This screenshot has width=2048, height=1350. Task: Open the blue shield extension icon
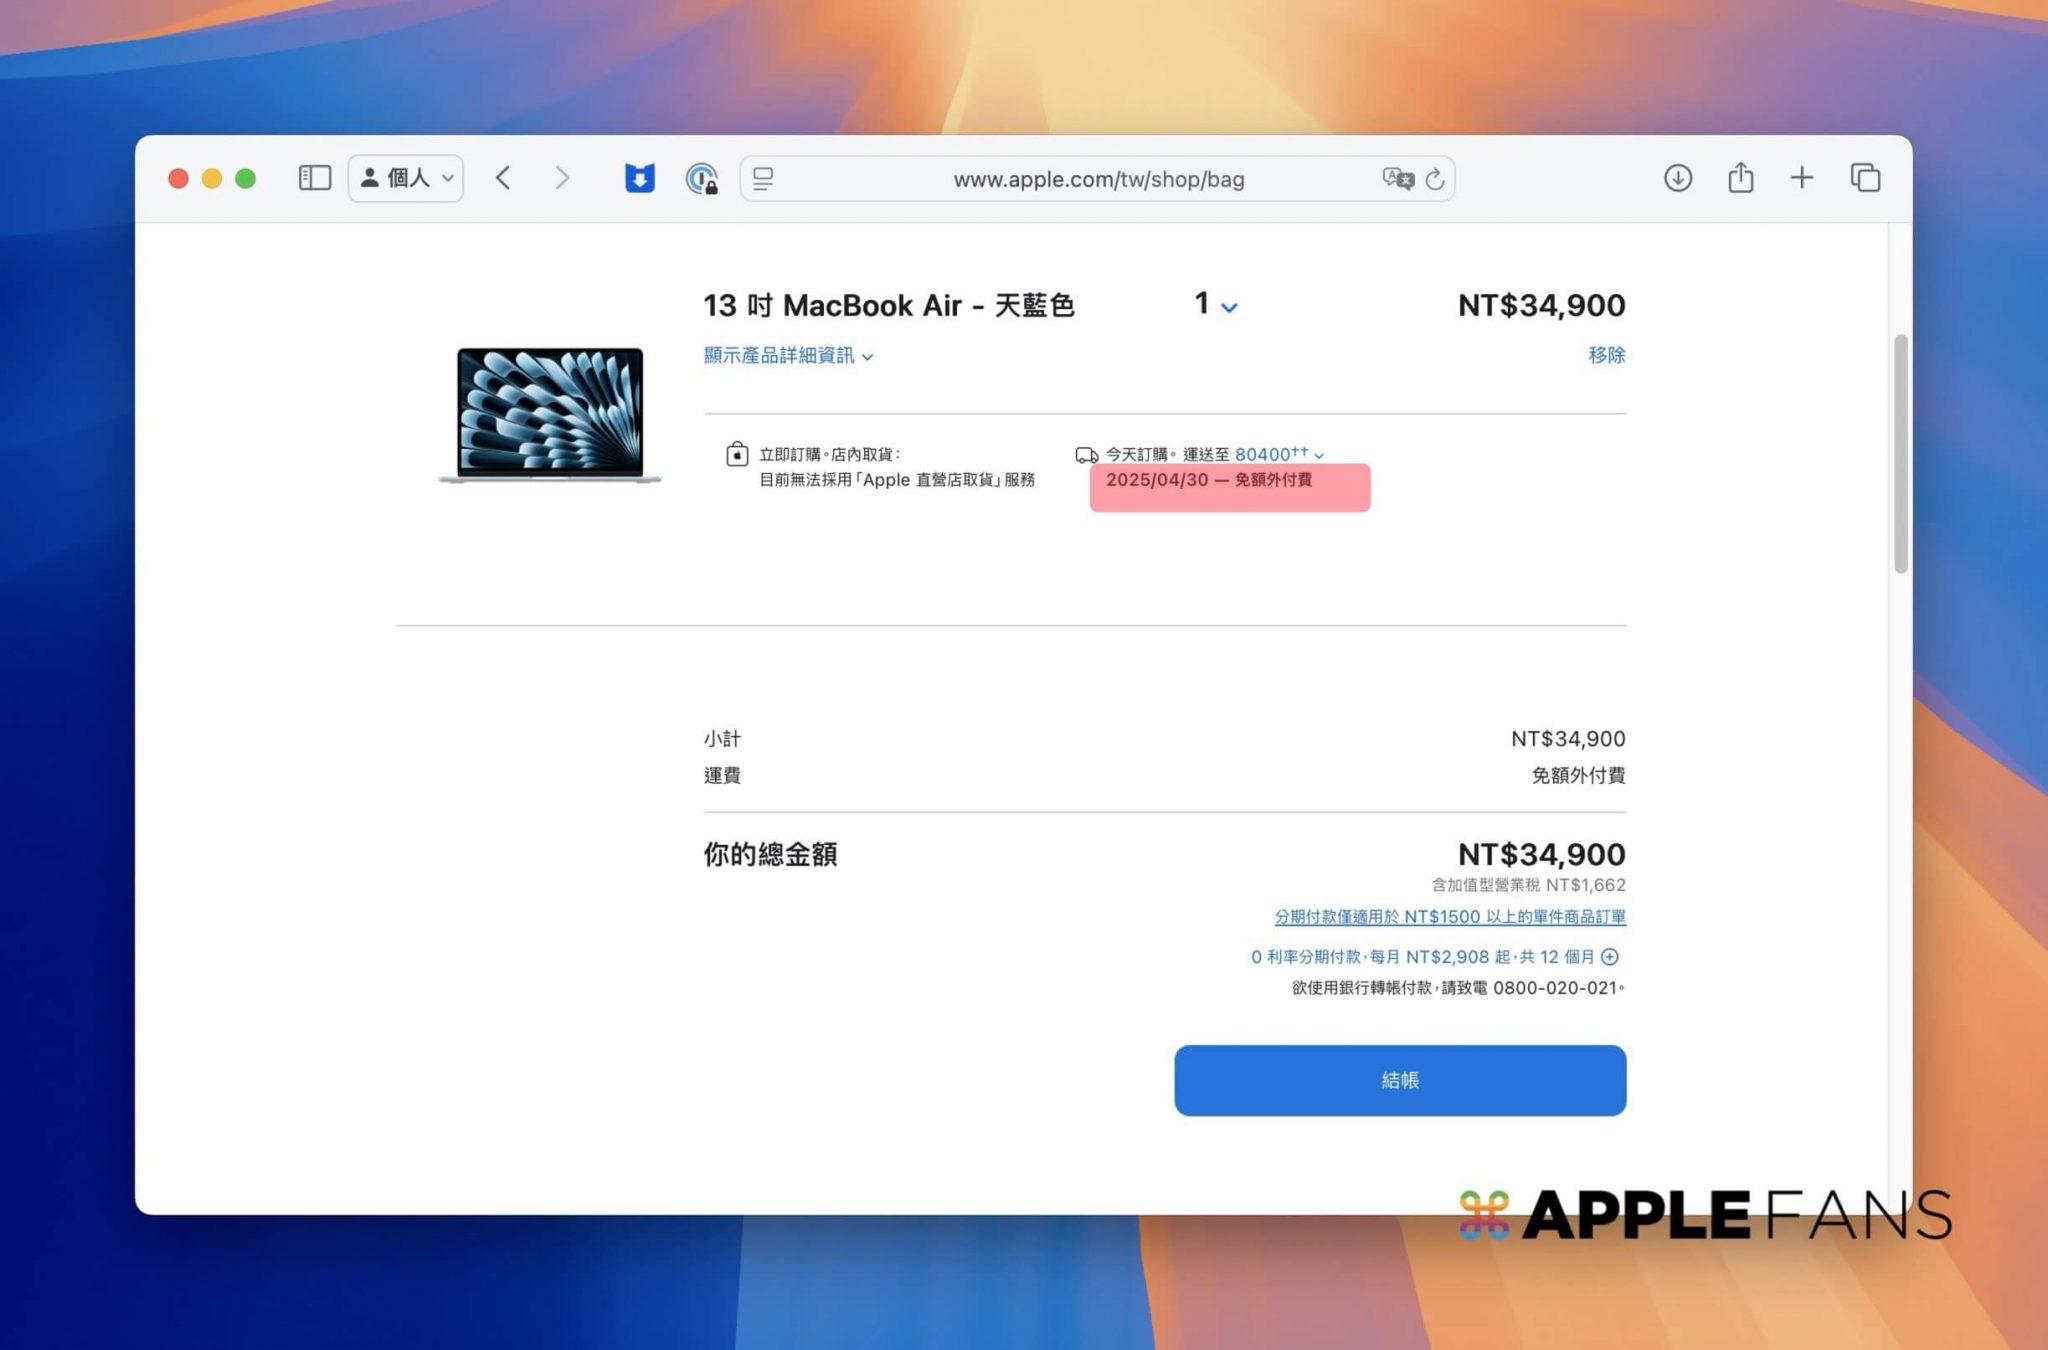(639, 178)
